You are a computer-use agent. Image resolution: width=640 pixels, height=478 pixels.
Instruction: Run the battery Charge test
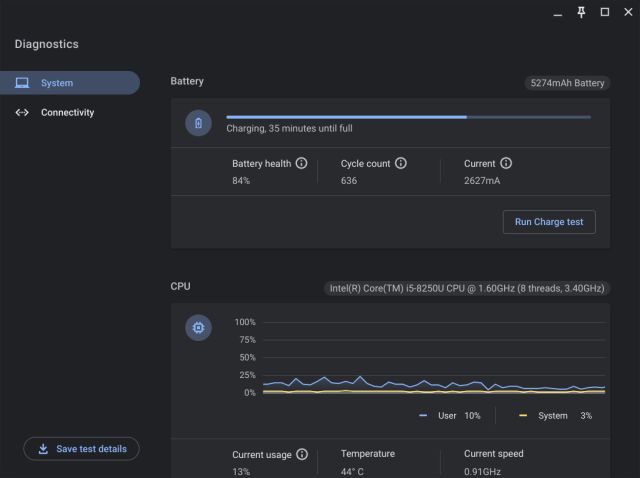548,222
